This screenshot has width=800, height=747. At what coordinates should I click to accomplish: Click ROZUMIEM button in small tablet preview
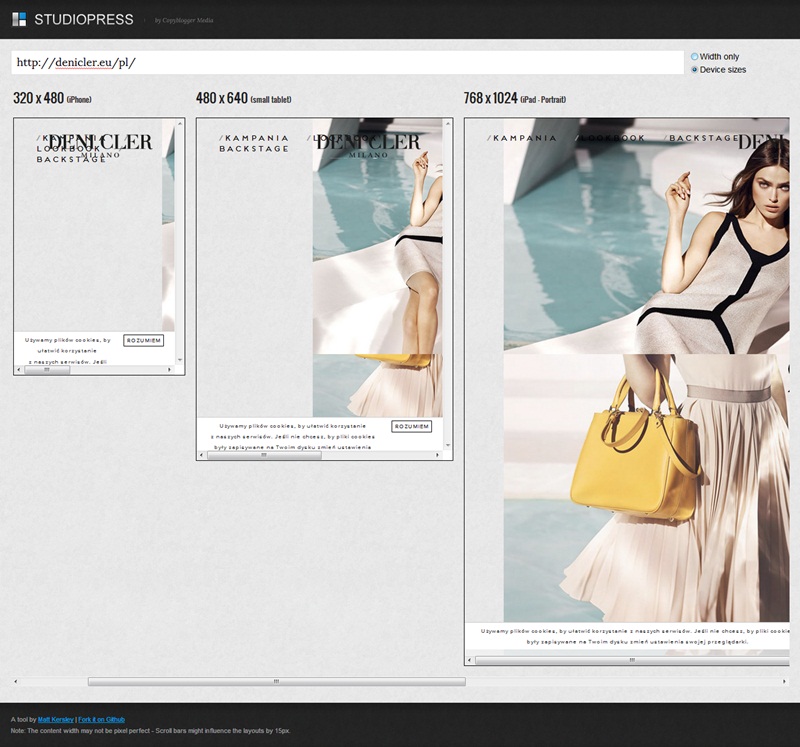pos(411,426)
